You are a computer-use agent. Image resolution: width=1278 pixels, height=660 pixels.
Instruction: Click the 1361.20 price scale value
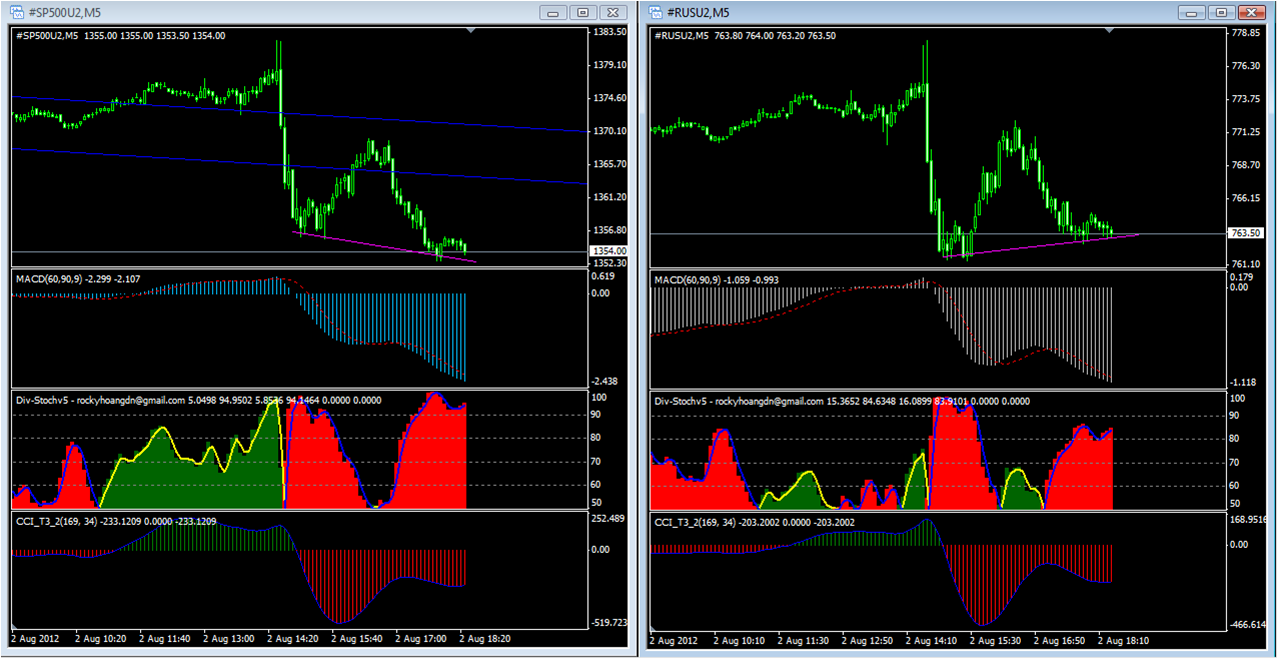609,197
